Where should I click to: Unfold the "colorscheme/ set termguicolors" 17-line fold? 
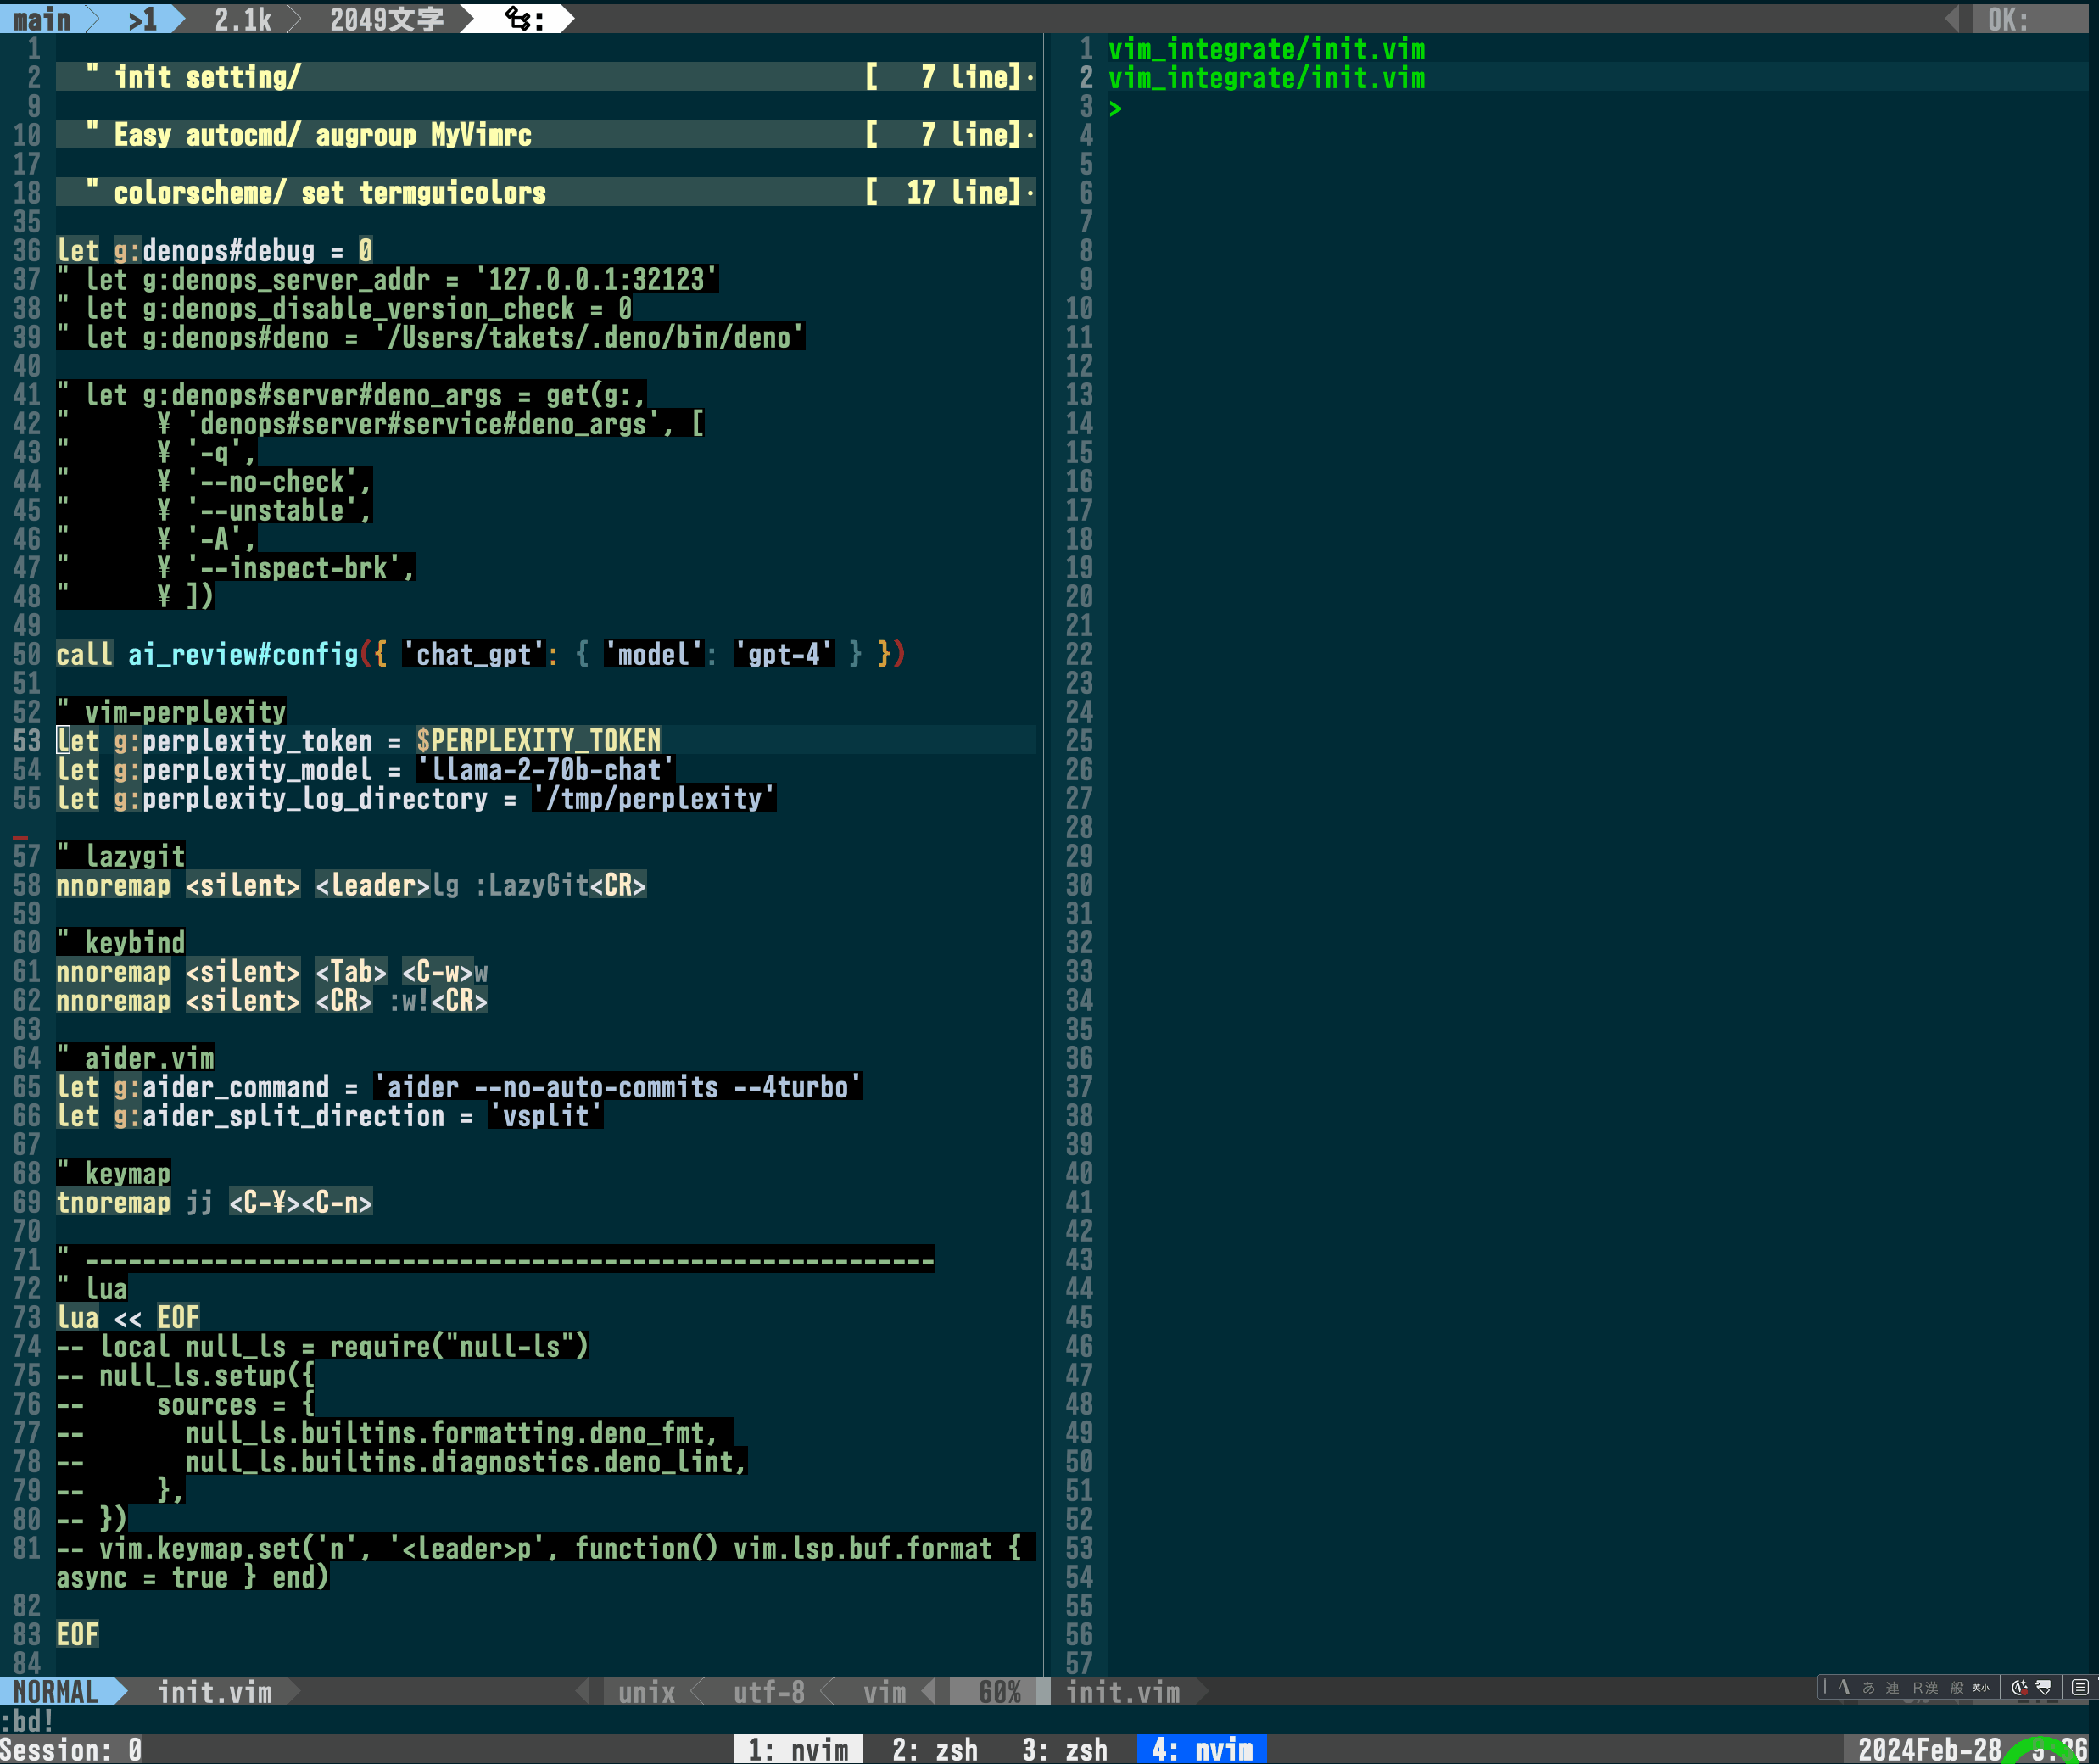click(x=330, y=193)
